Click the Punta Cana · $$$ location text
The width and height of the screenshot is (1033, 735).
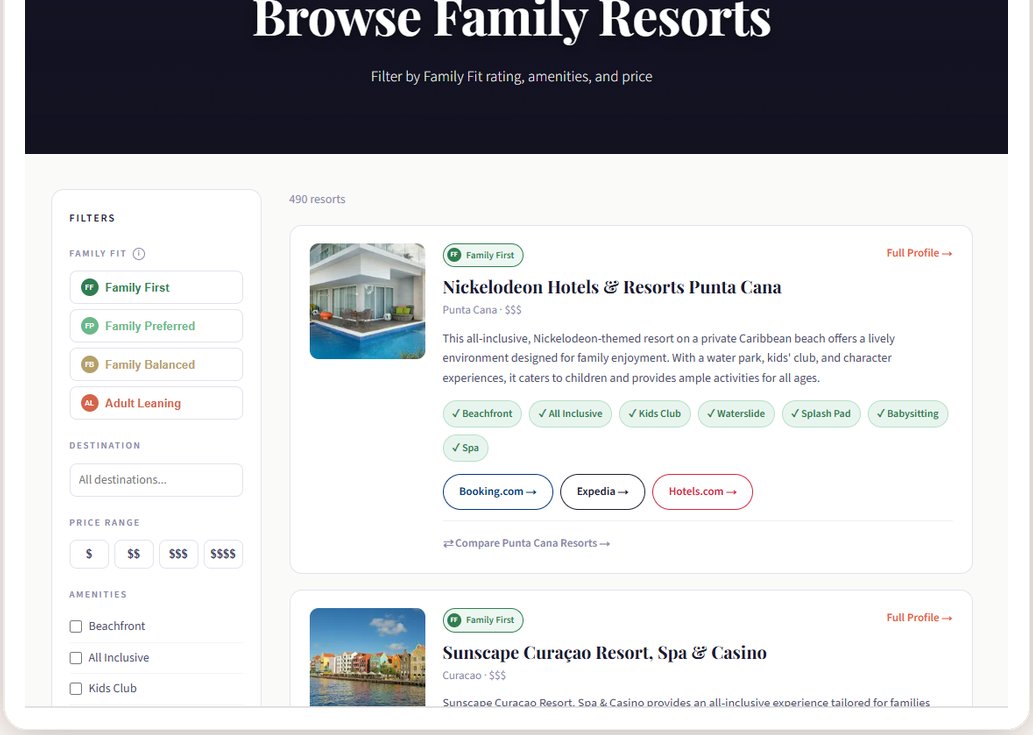482,310
